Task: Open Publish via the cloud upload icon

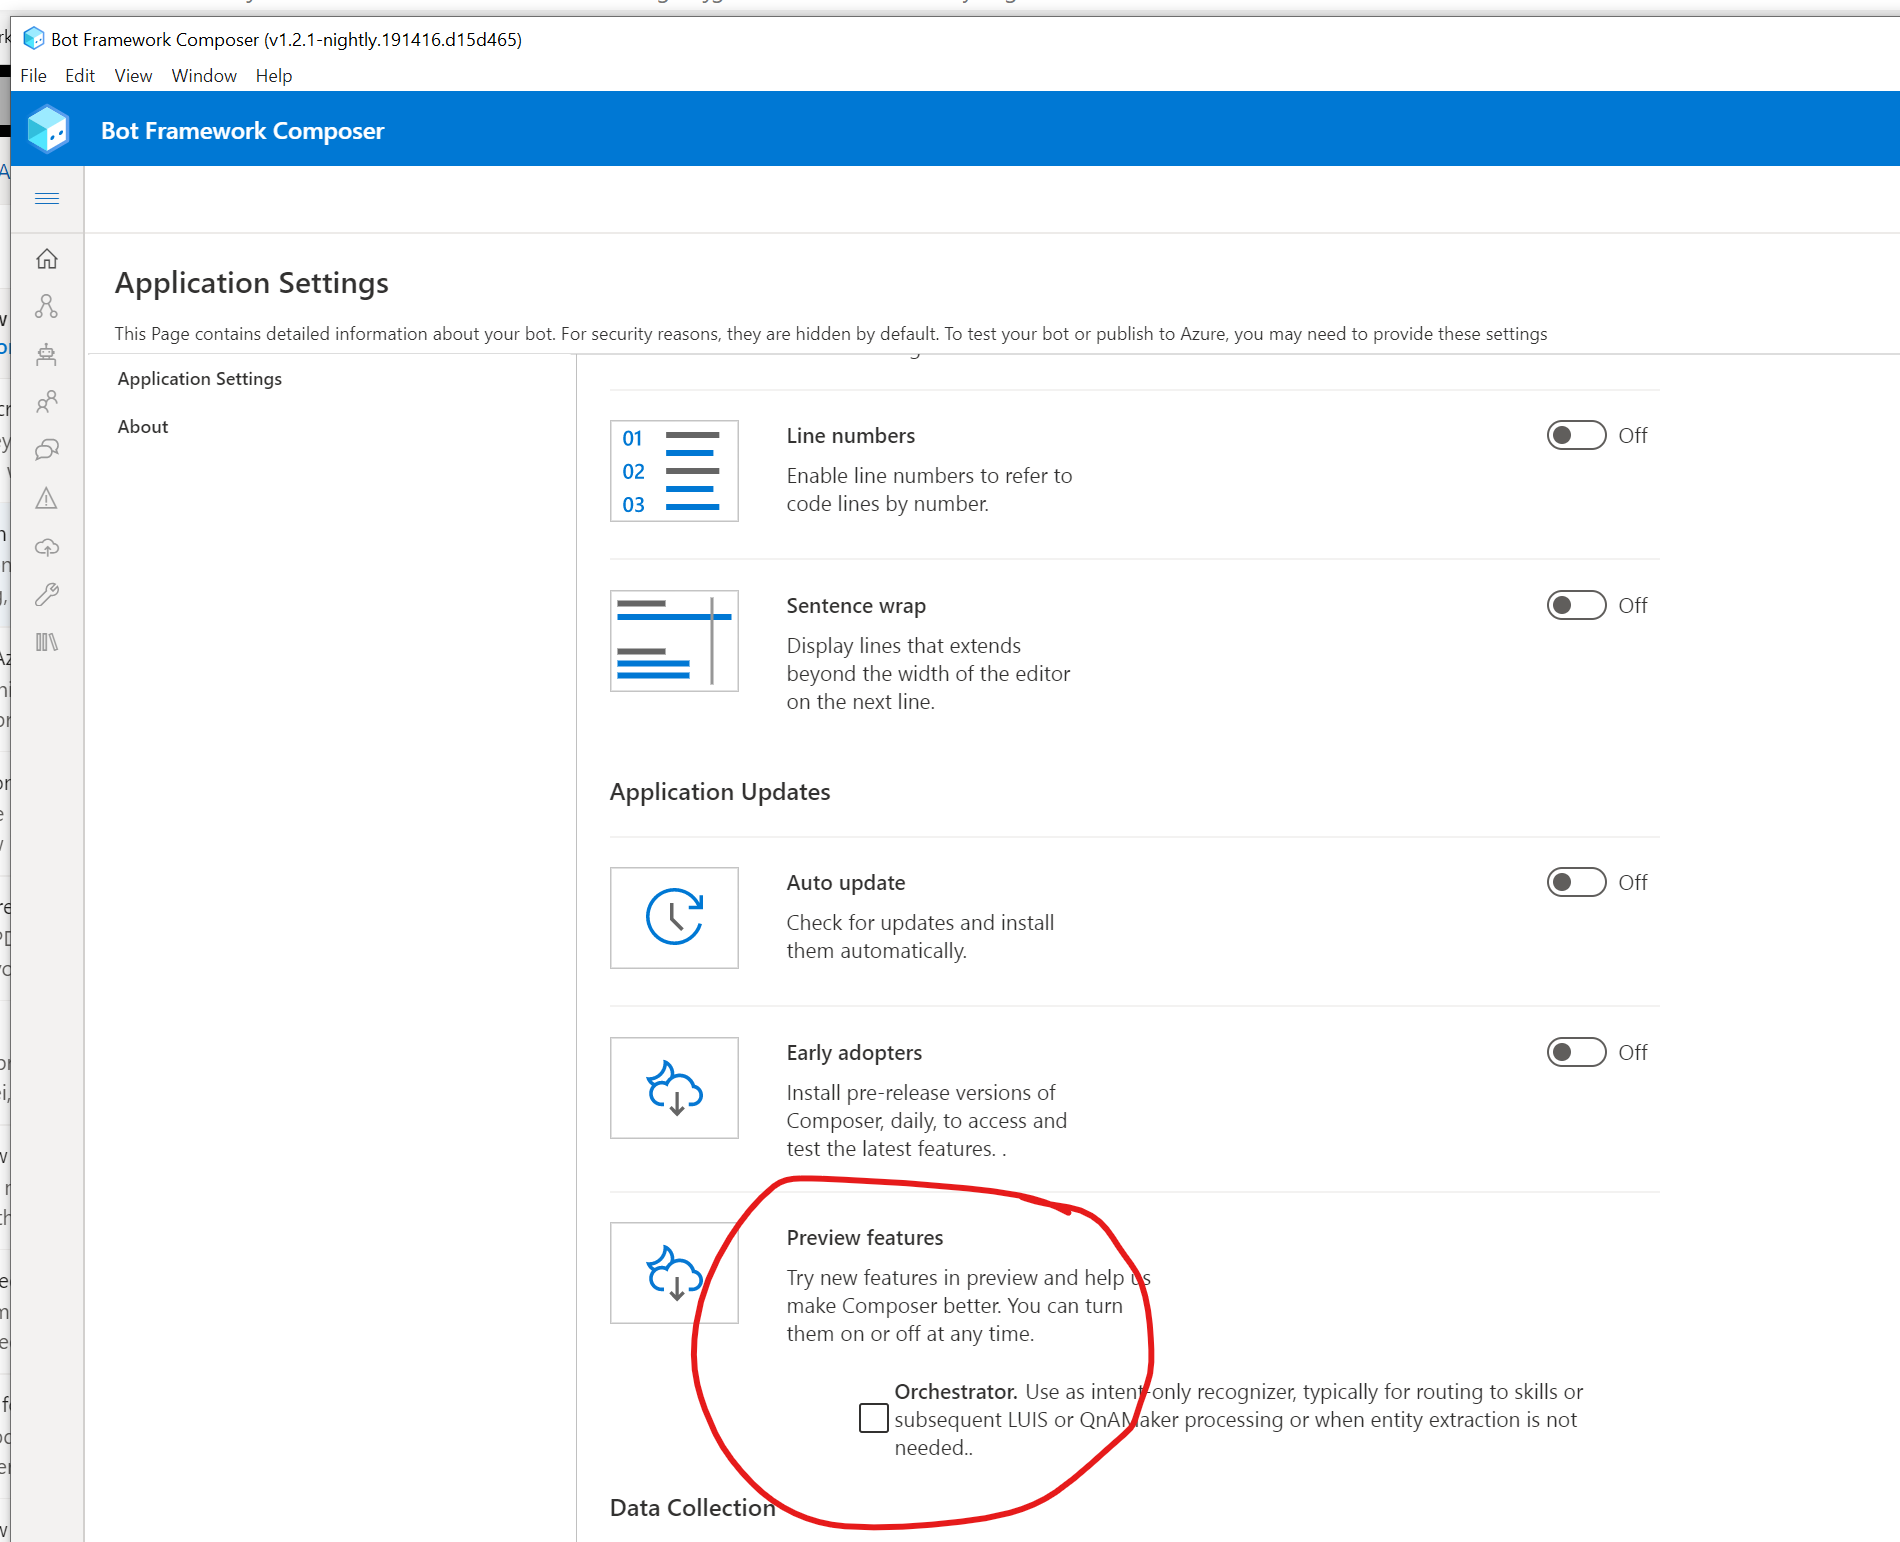Action: pos(47,546)
